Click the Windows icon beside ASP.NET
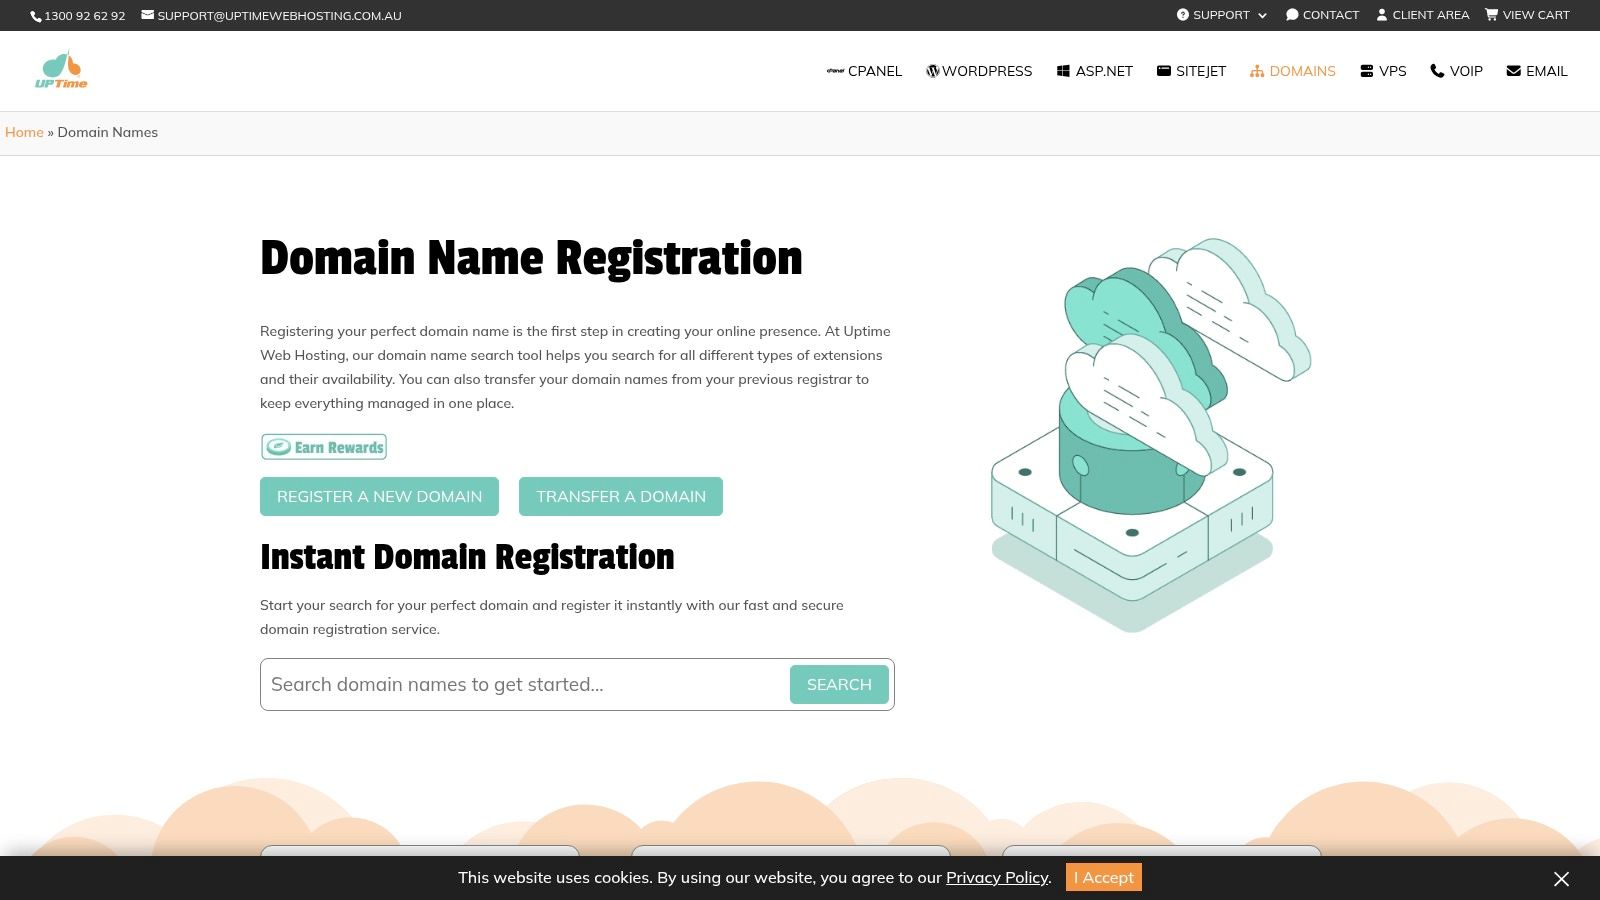The image size is (1600, 900). pos(1063,71)
